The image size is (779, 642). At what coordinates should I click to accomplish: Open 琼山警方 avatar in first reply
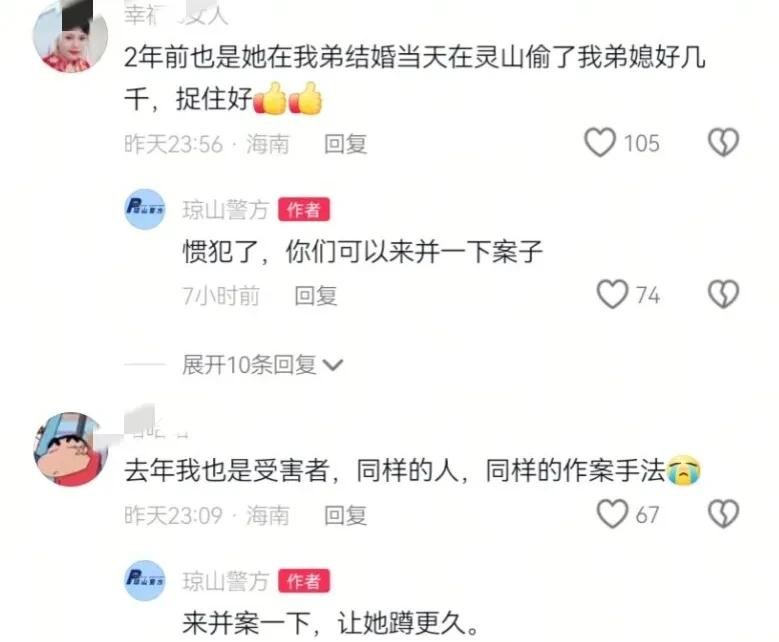145,209
